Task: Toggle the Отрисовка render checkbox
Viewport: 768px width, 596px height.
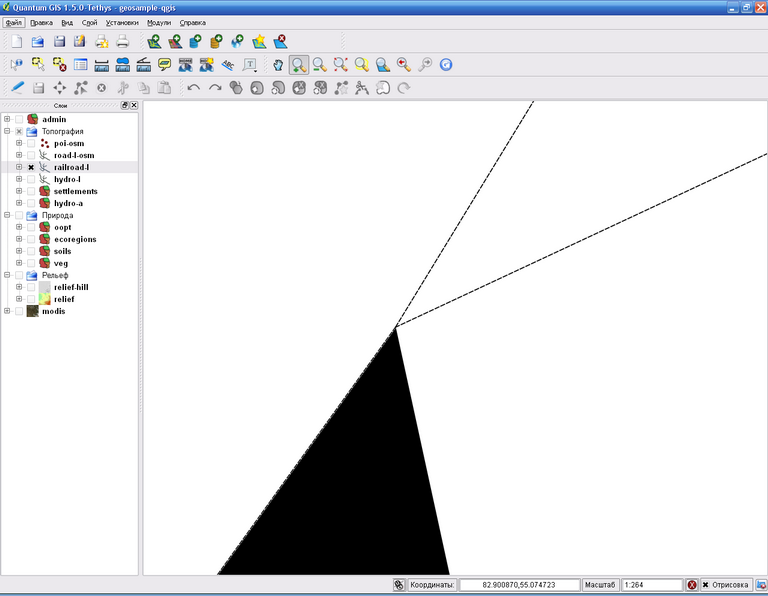Action: pos(706,584)
